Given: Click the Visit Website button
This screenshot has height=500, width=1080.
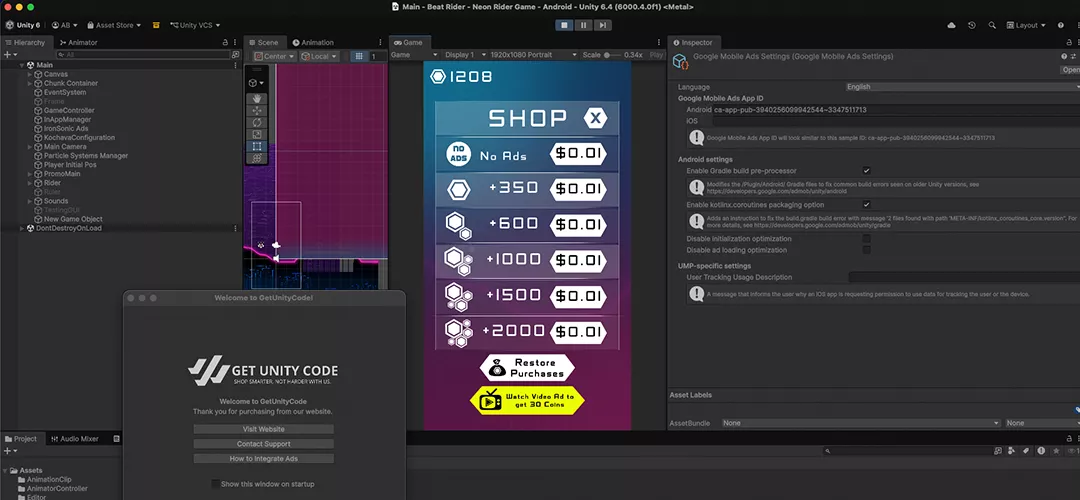Looking at the screenshot, I should pos(264,429).
